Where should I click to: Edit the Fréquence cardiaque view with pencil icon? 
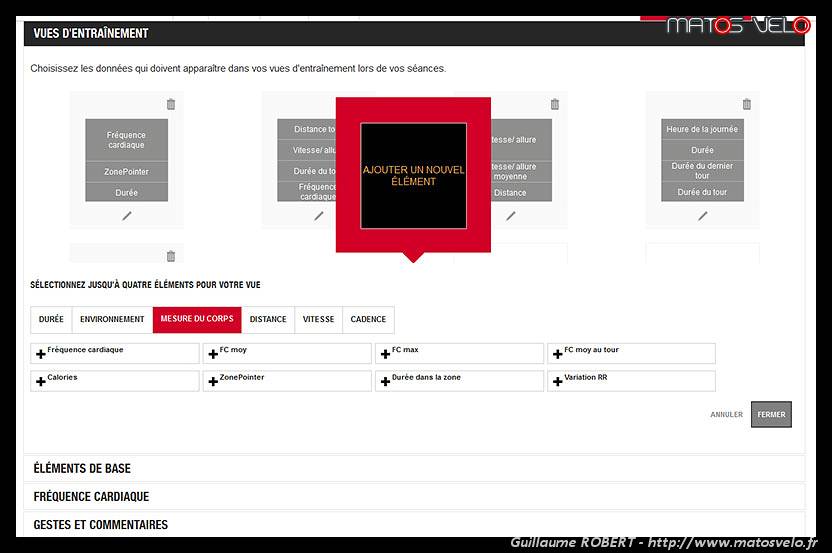[x=127, y=215]
